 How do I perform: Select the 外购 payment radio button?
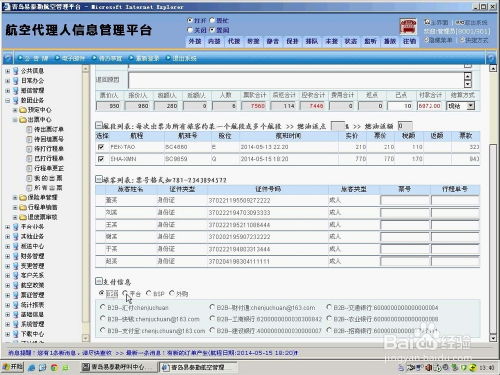pyautogui.click(x=172, y=293)
